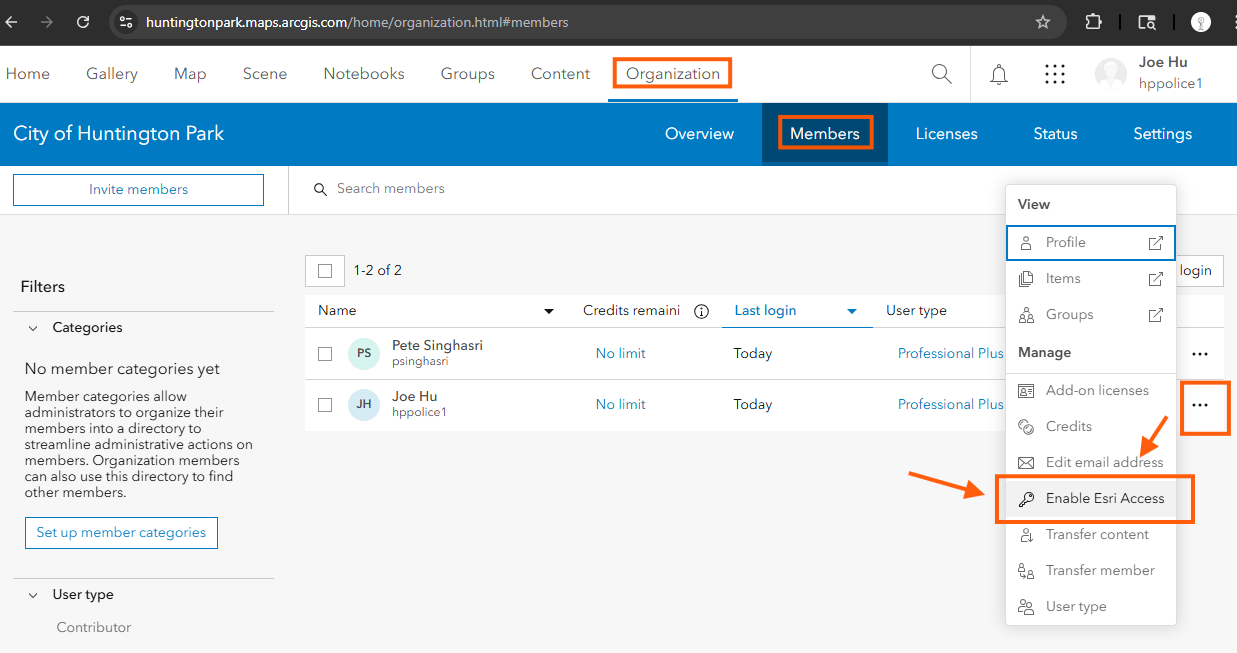Click Set up member categories button

coord(121,533)
